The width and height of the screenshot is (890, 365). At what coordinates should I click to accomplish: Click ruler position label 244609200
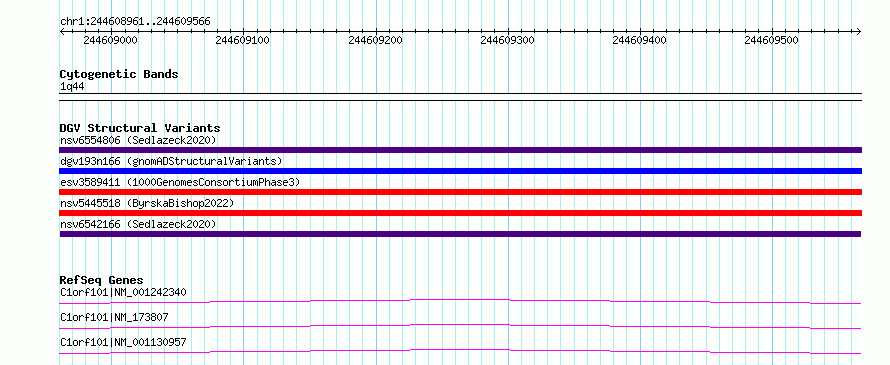375,40
